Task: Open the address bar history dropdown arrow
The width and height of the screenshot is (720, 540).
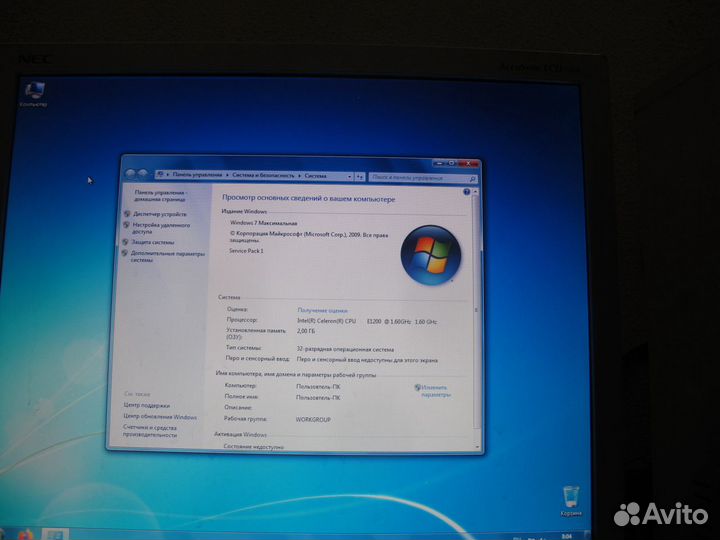Action: (x=349, y=176)
